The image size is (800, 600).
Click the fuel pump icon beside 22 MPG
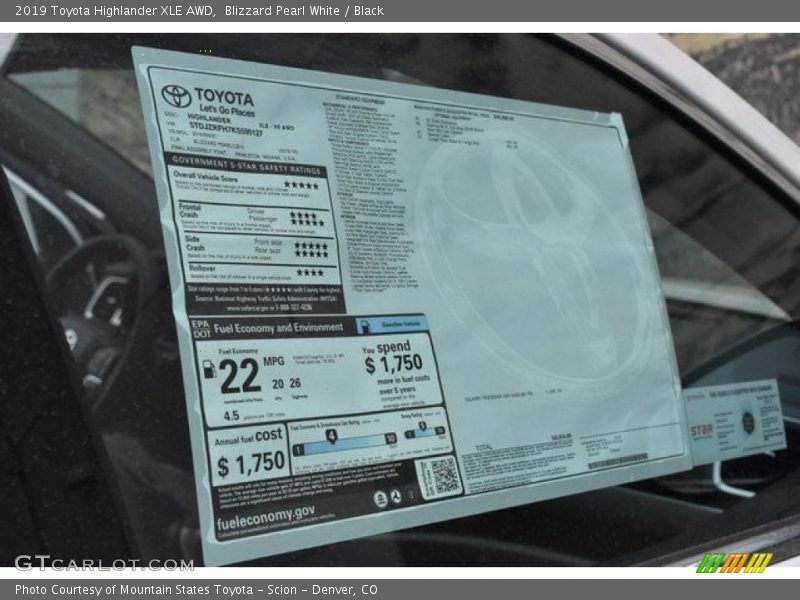[x=210, y=369]
